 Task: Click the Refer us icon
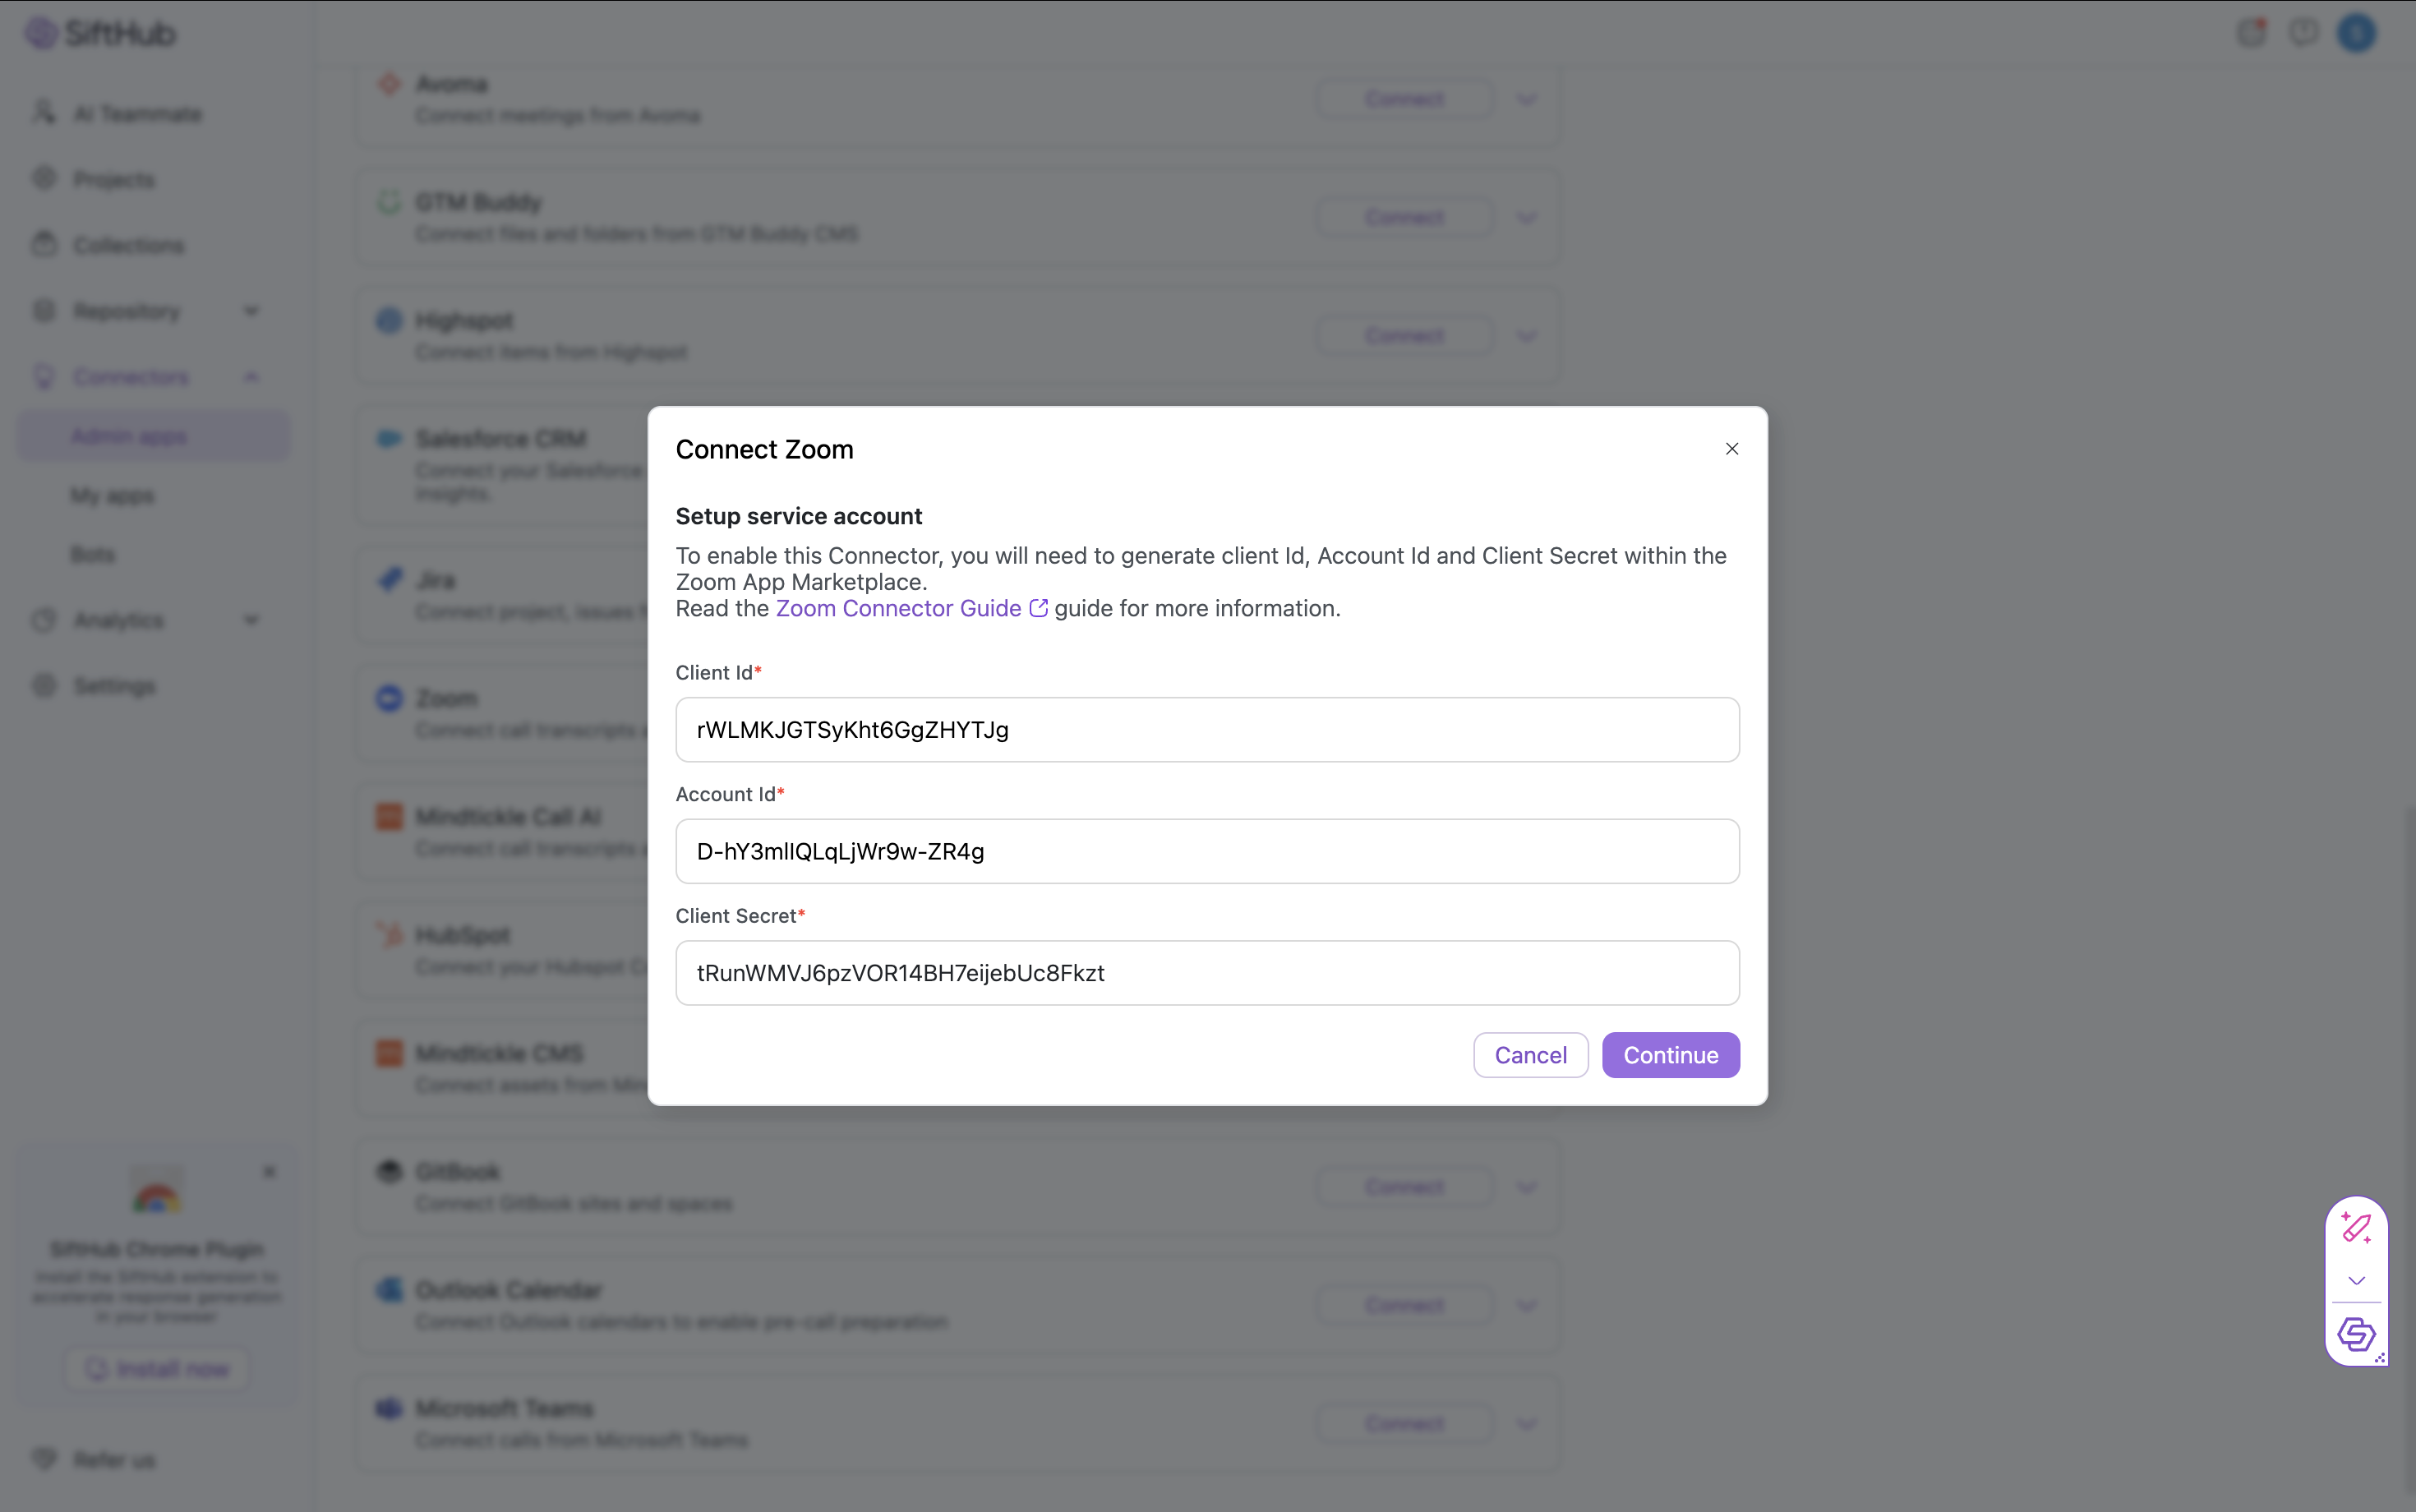(44, 1458)
